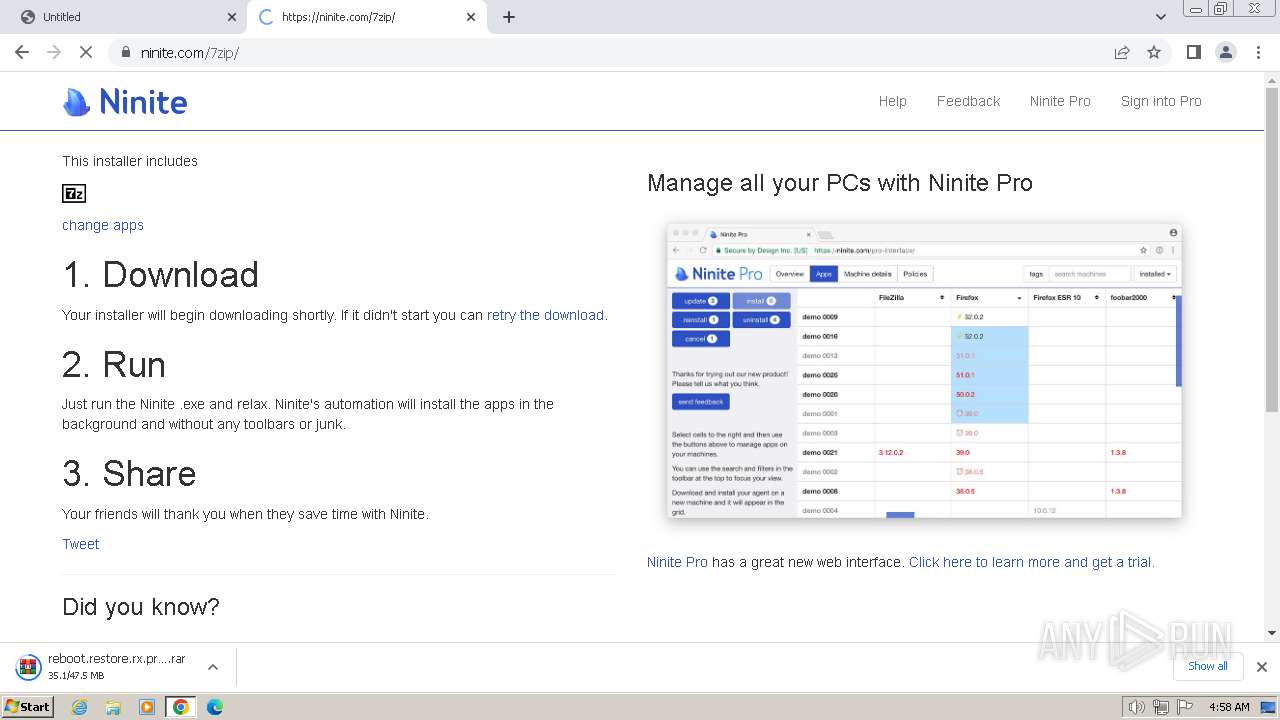This screenshot has height=720, width=1280.
Task: Click the action center flag icon
Action: pyautogui.click(x=1185, y=707)
